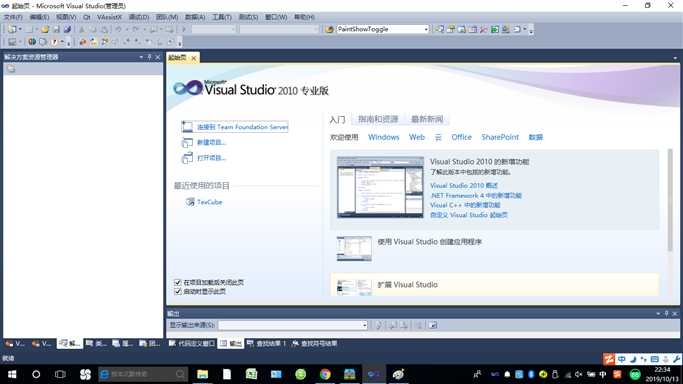Open Windows Start menu

click(x=12, y=374)
